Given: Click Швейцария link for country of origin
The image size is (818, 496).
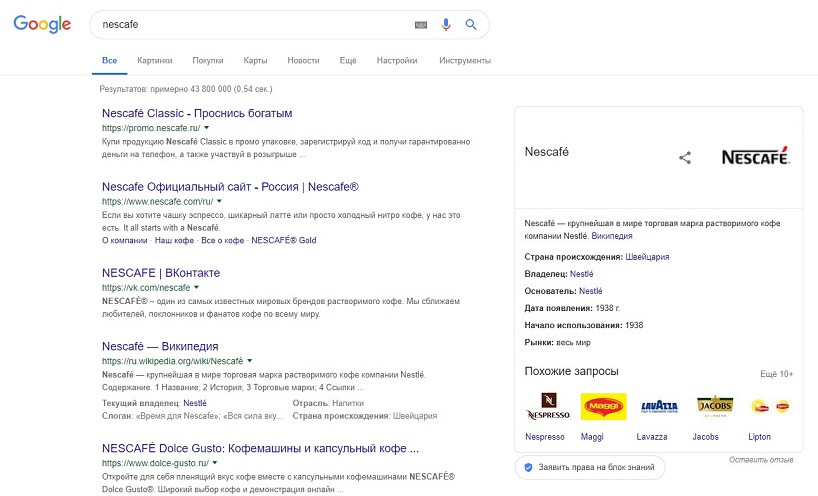Looking at the screenshot, I should click(x=647, y=257).
